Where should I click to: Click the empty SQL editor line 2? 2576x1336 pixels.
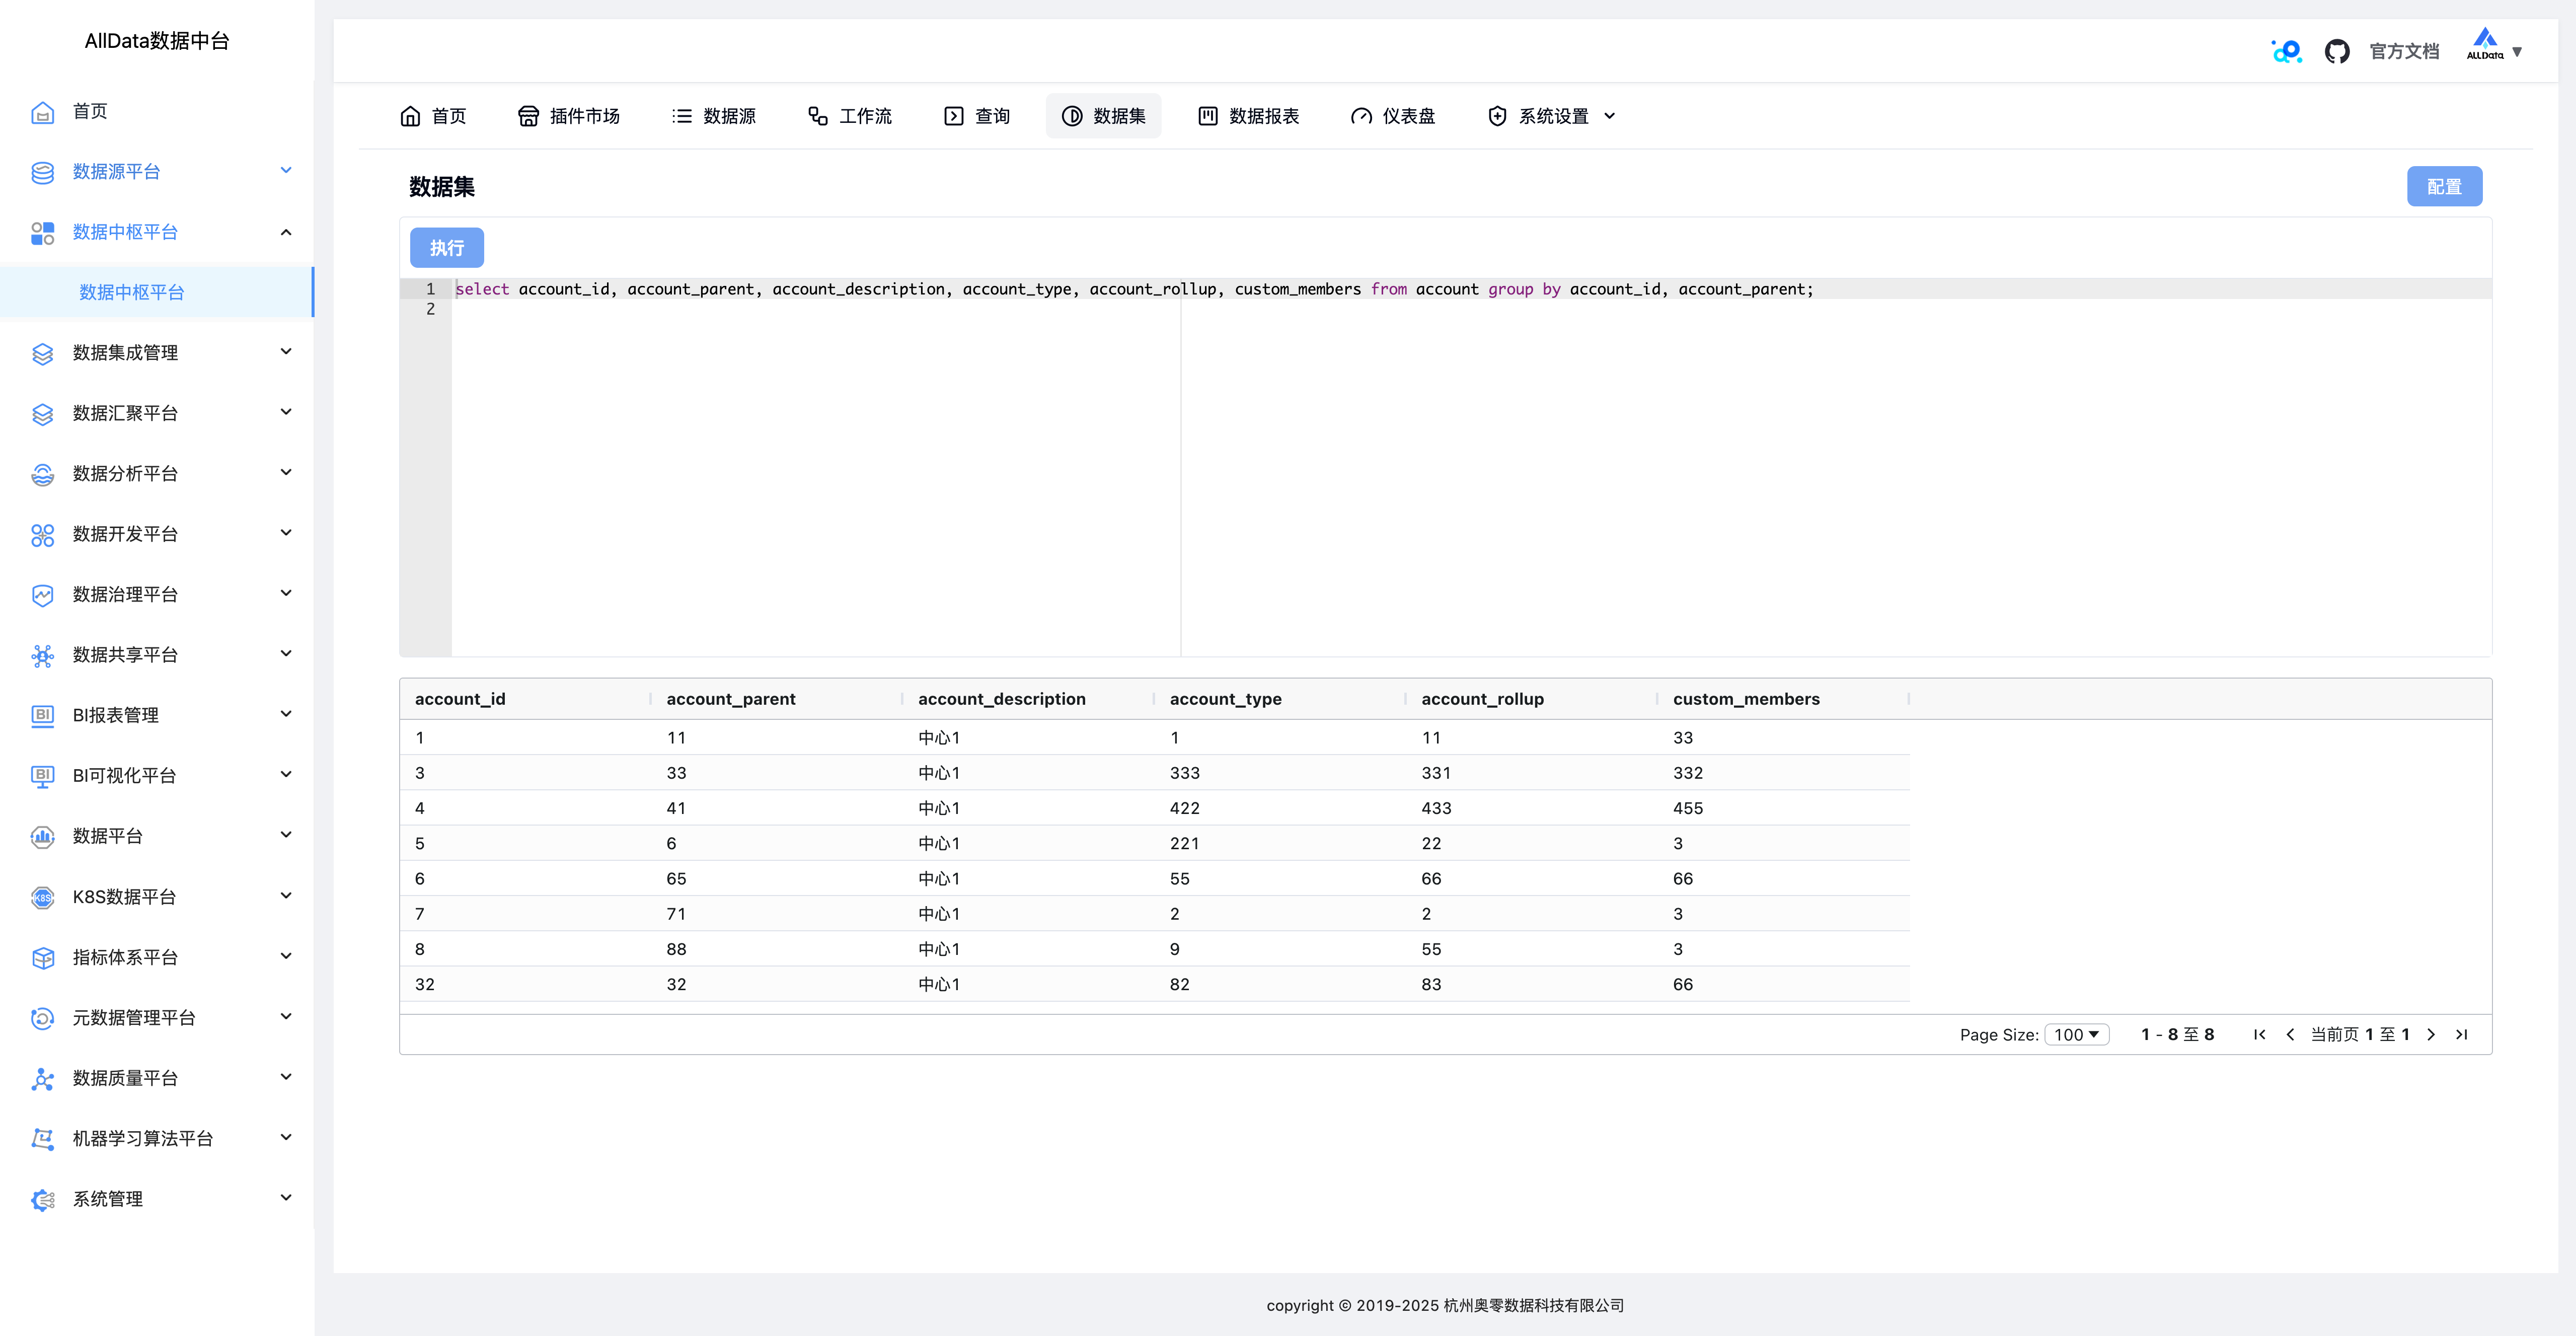(1471, 310)
